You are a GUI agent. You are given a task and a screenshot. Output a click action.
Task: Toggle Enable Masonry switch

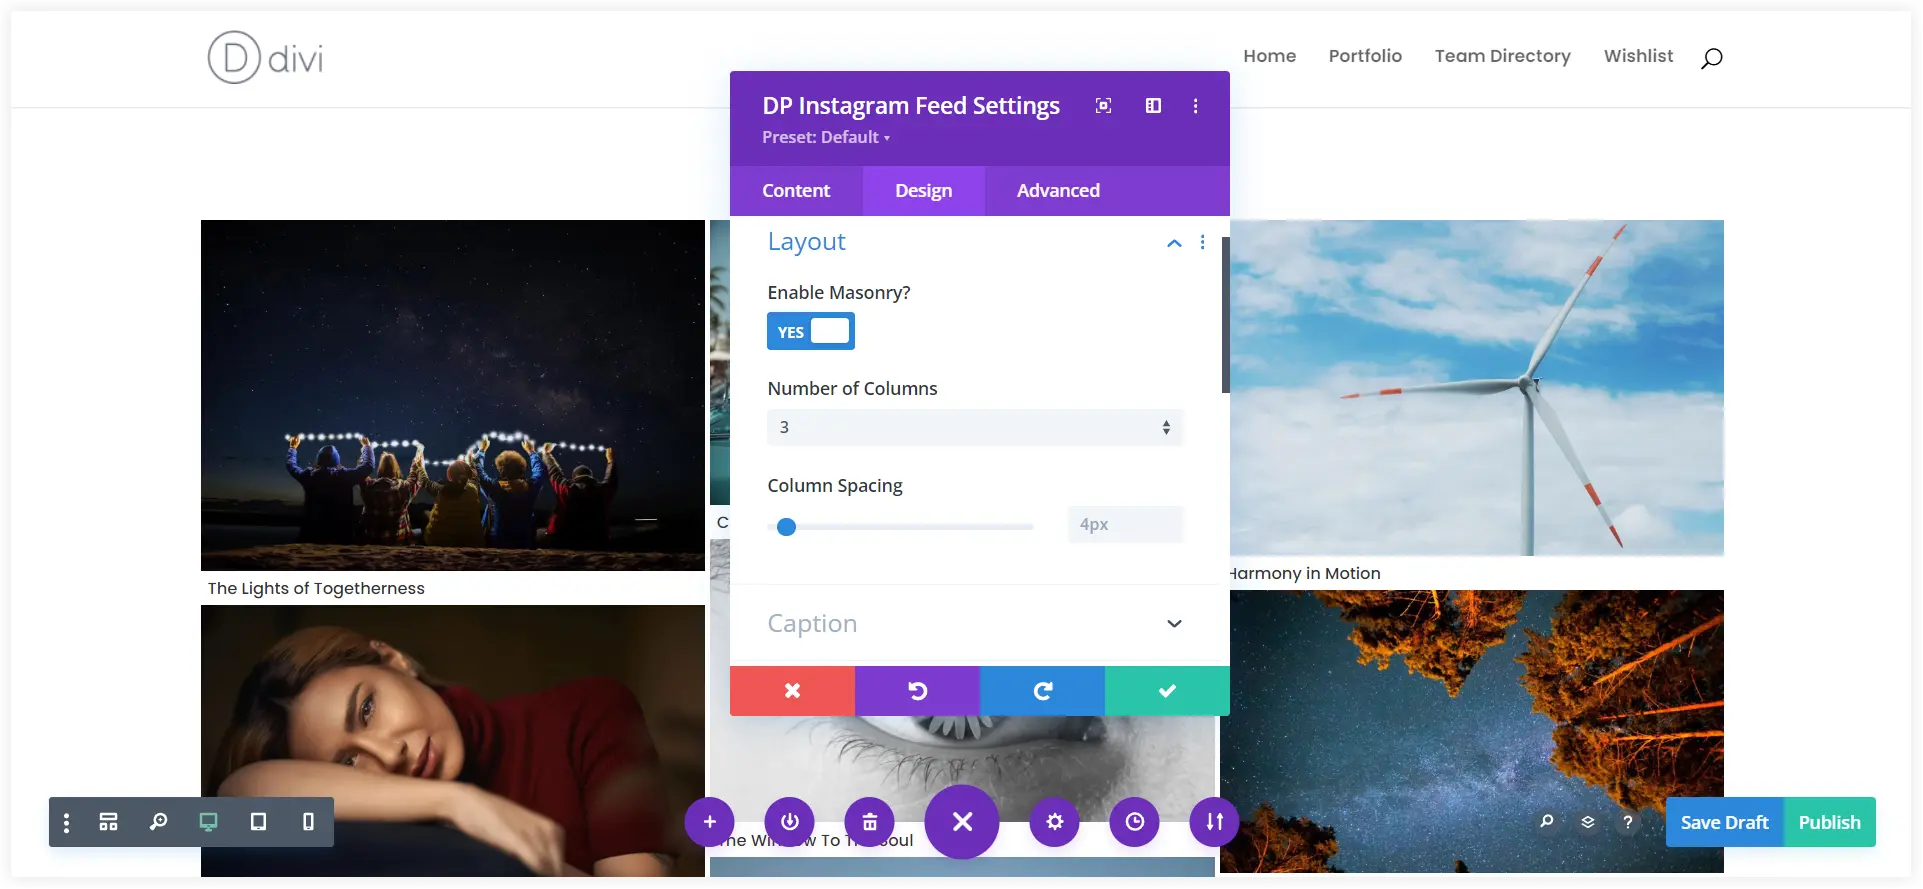pyautogui.click(x=811, y=332)
